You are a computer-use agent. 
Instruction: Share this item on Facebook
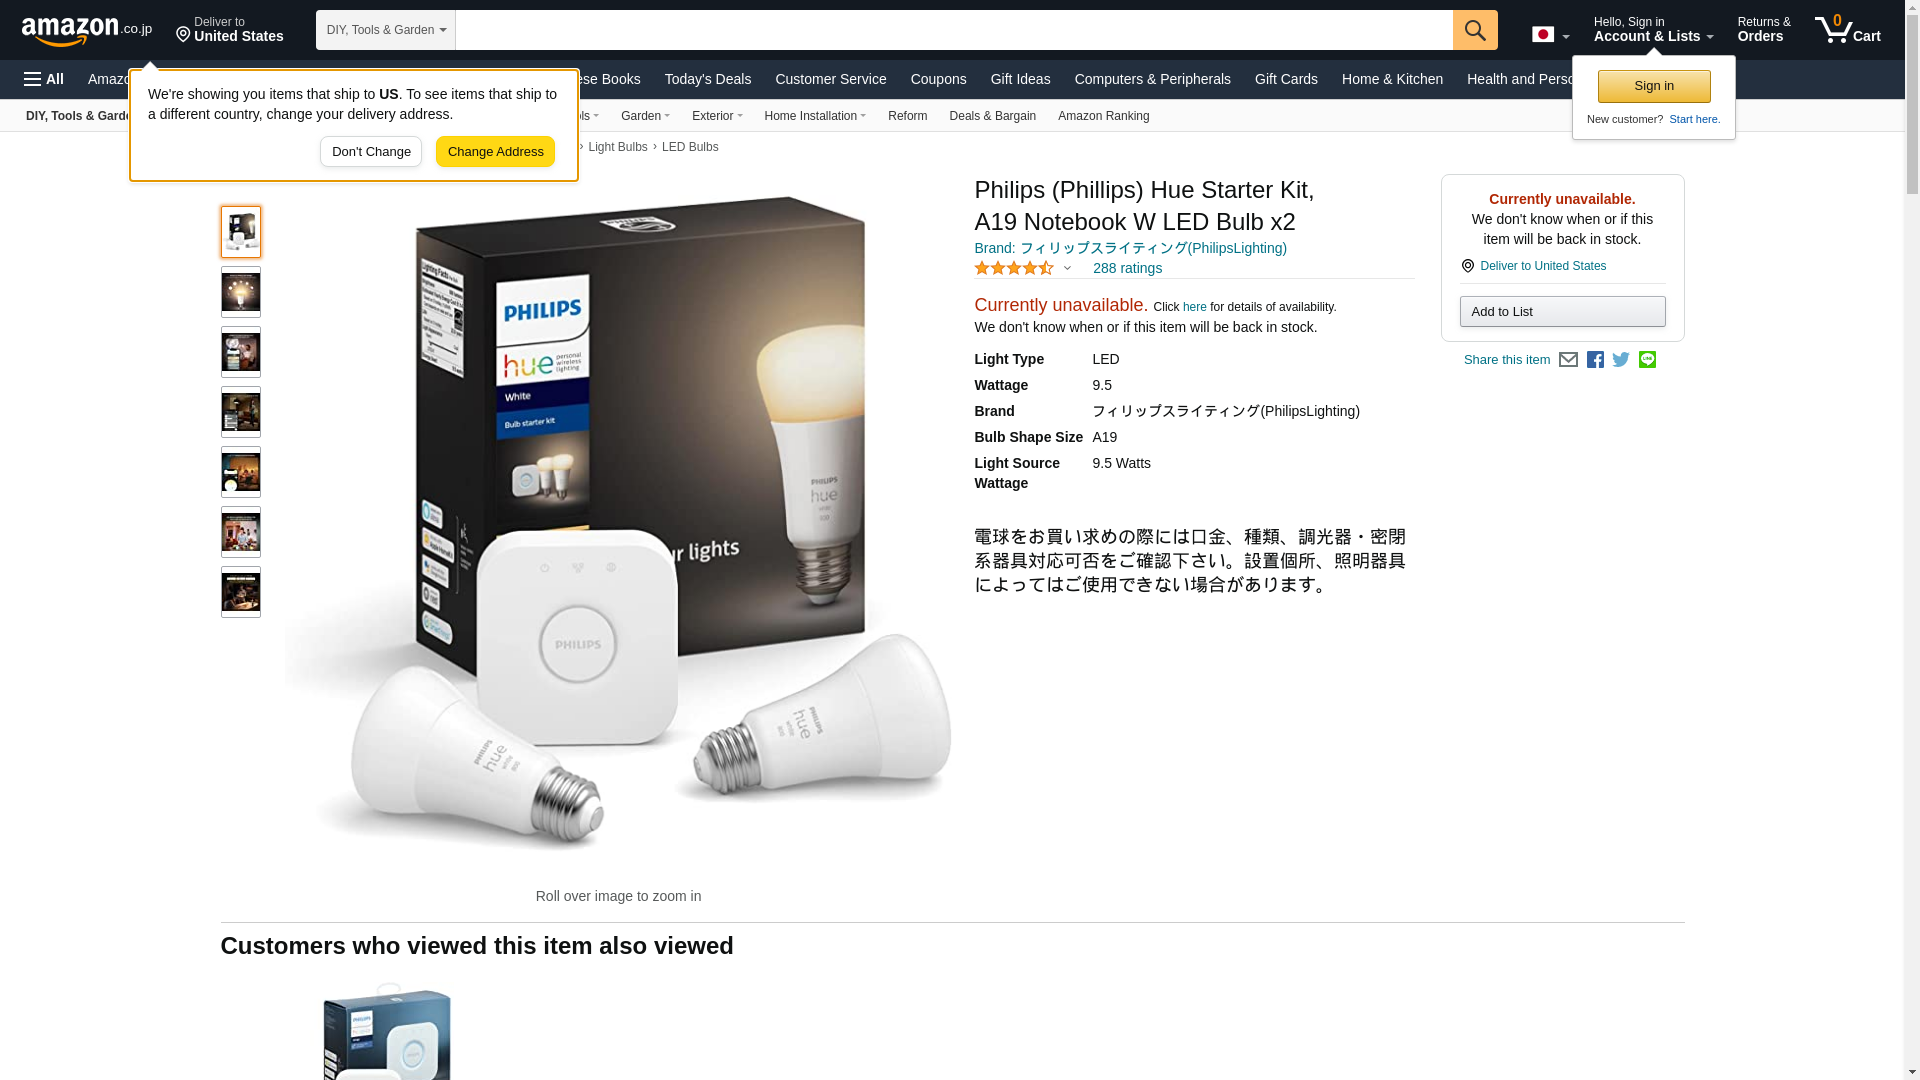click(x=1595, y=360)
